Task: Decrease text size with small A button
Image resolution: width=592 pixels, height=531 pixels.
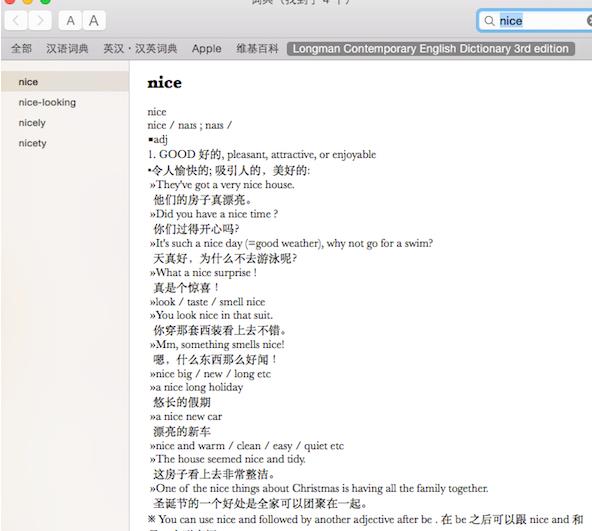Action: 70,20
